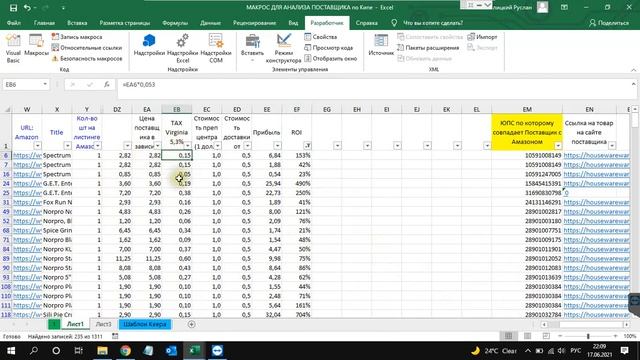
Task: Click vertical scrollbar up arrow
Action: tap(635, 109)
